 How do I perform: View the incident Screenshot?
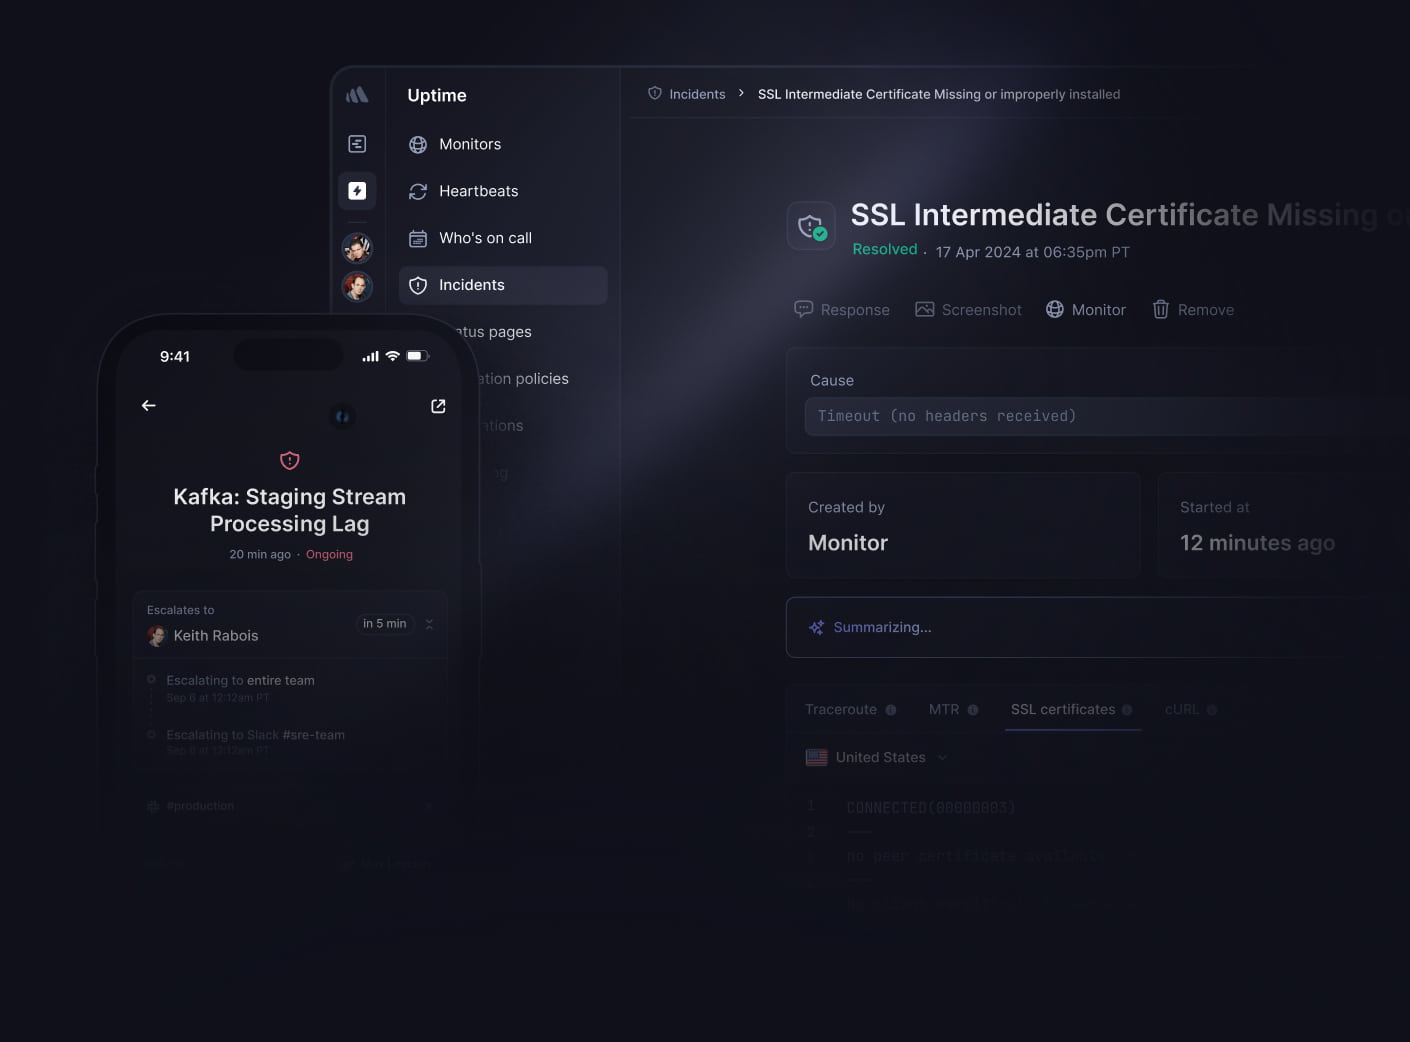(x=968, y=310)
